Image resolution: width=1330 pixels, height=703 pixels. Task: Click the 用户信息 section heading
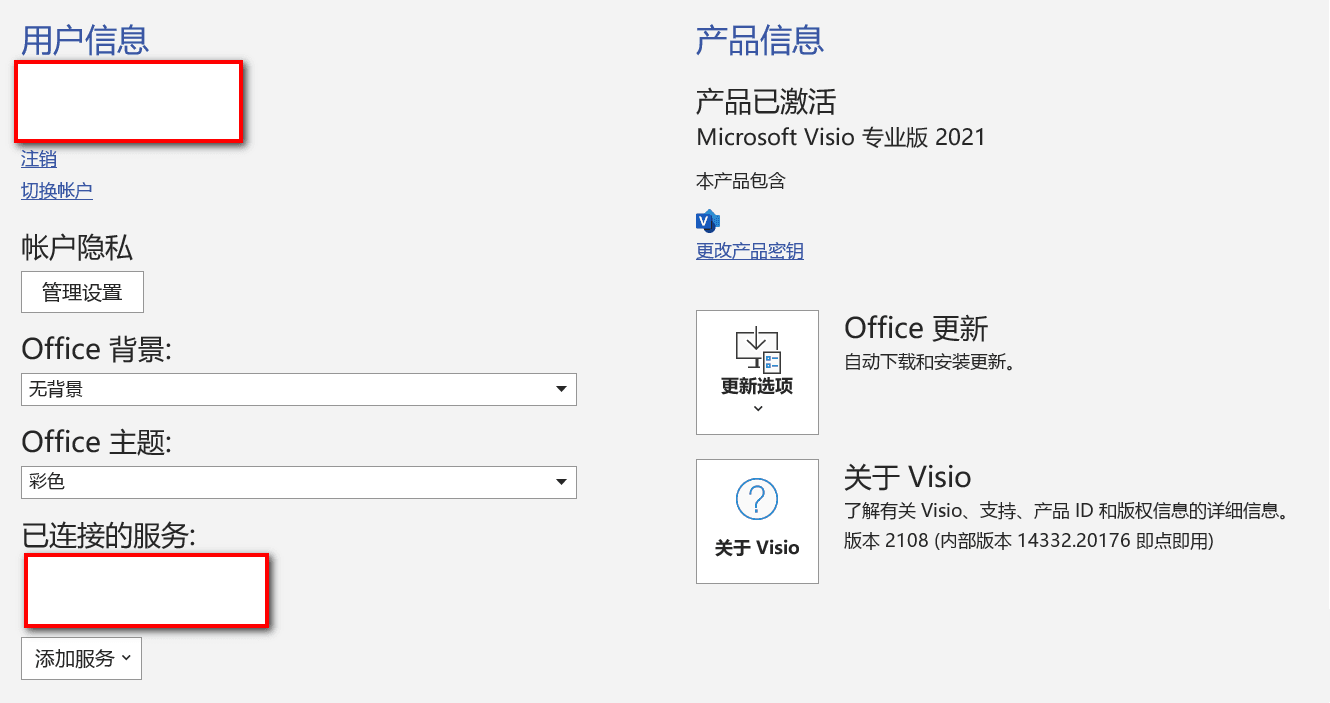(85, 41)
